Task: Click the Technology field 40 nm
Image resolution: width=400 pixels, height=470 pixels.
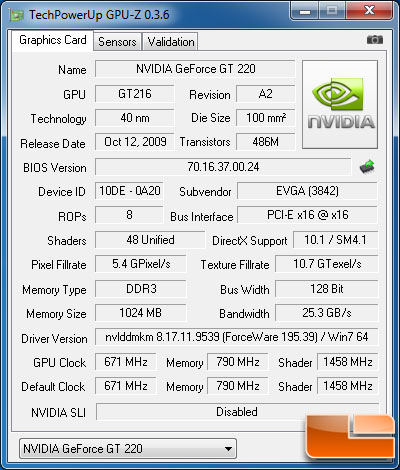Action: pyautogui.click(x=135, y=118)
